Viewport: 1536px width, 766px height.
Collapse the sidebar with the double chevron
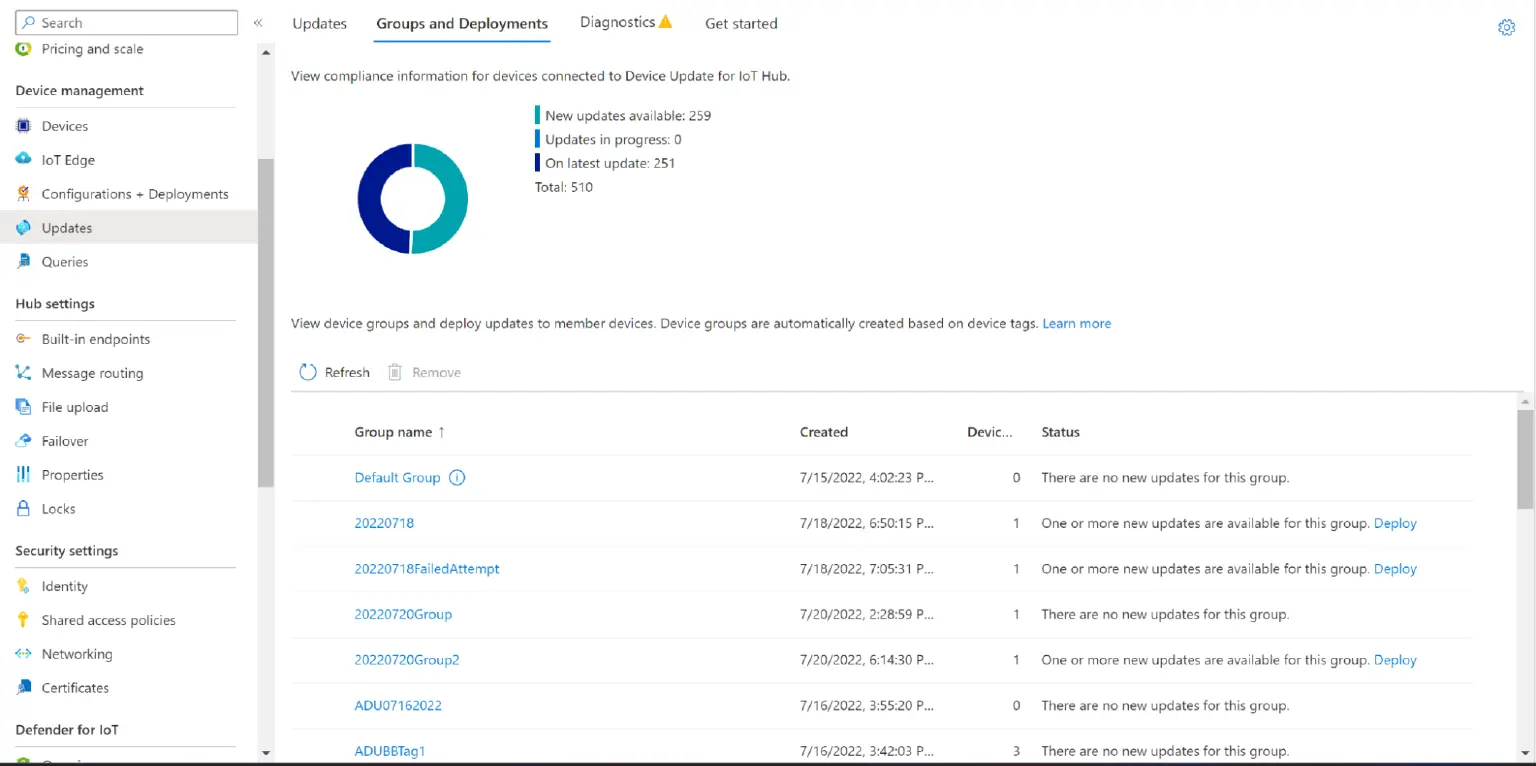pyautogui.click(x=258, y=20)
